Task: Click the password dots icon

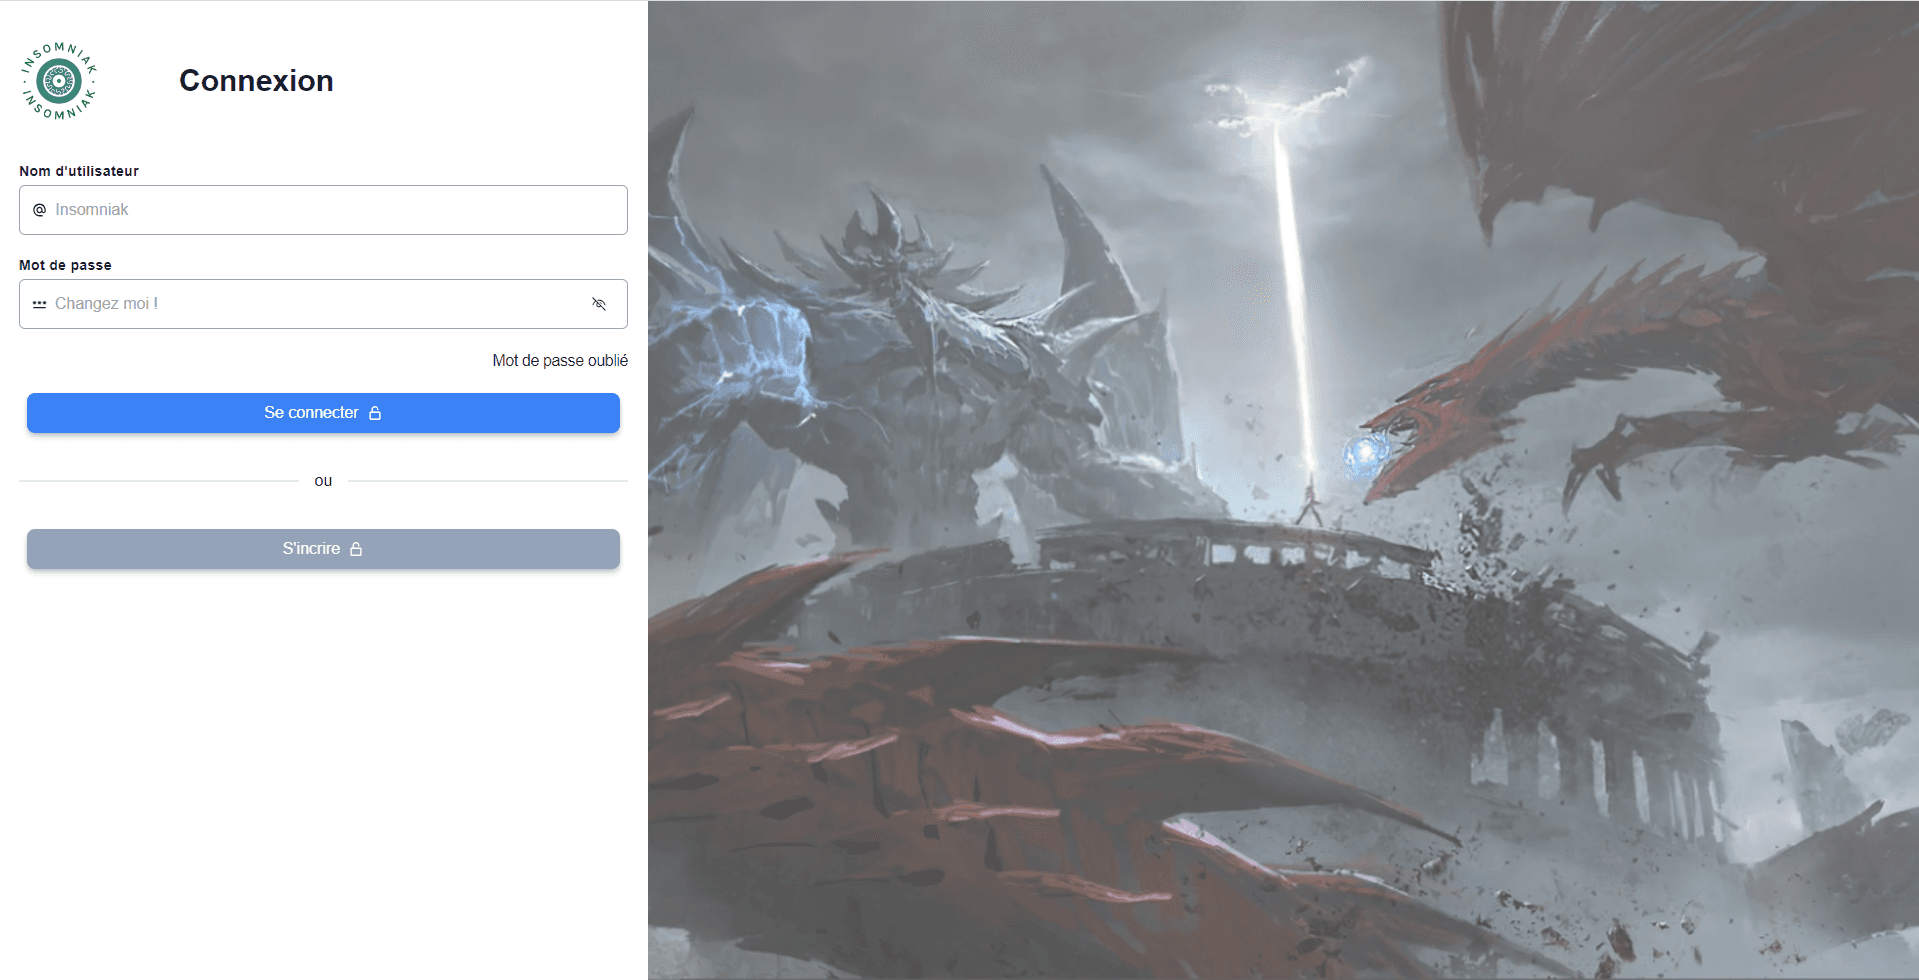Action: point(40,304)
